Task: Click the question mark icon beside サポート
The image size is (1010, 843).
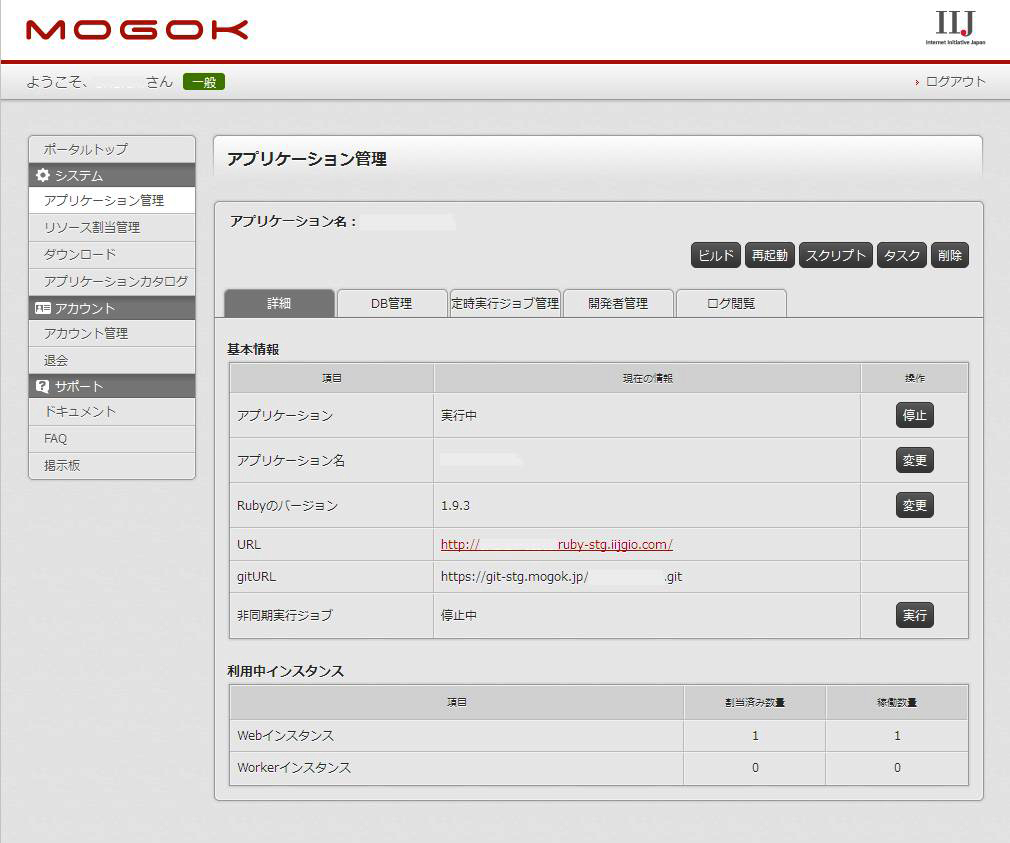Action: pos(43,387)
